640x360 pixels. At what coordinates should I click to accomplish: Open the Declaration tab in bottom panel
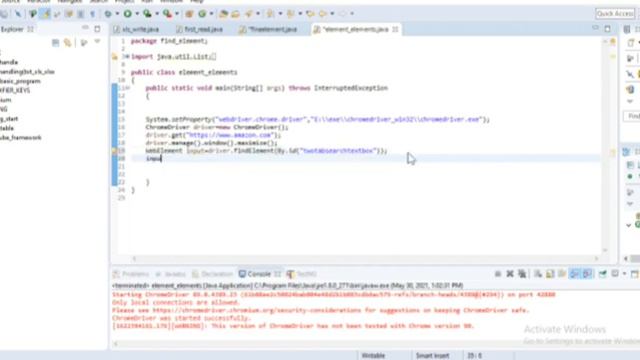212,274
